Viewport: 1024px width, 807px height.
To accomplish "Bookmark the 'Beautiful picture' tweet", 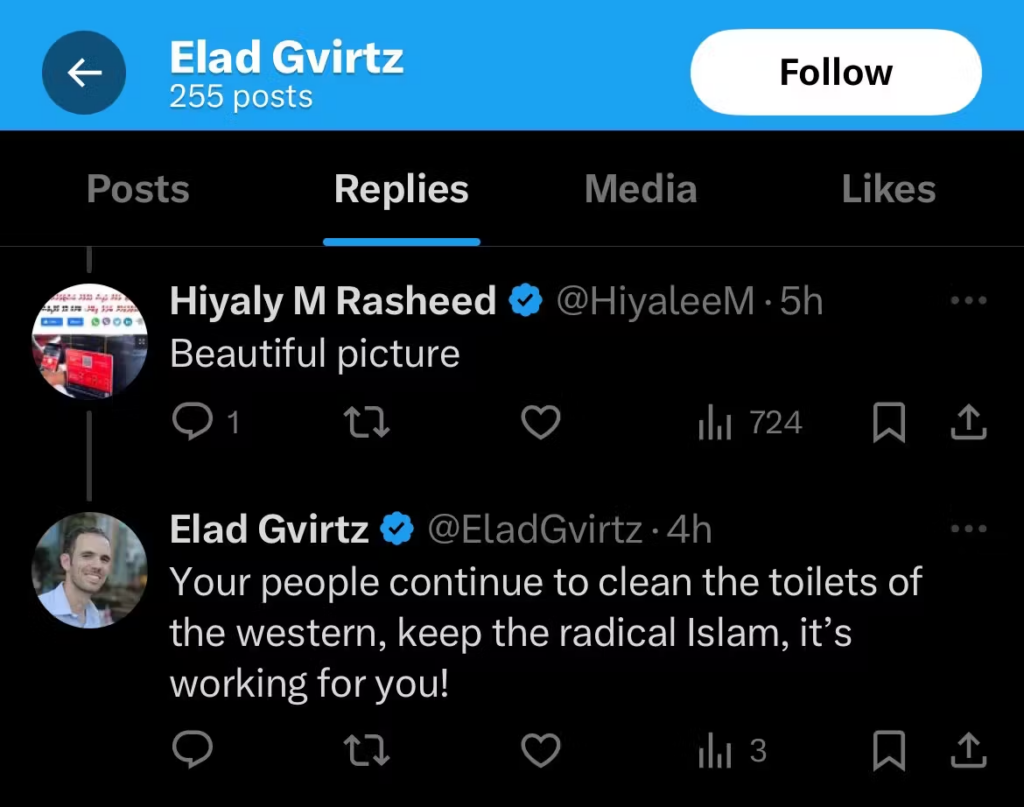I will click(x=889, y=422).
